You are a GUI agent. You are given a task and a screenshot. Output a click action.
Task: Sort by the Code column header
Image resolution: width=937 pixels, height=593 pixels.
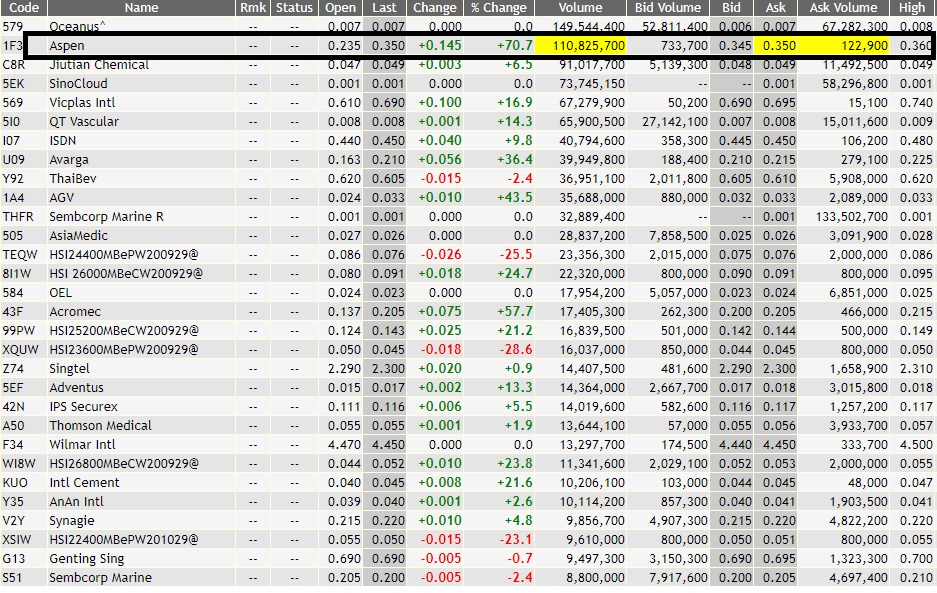[x=23, y=8]
